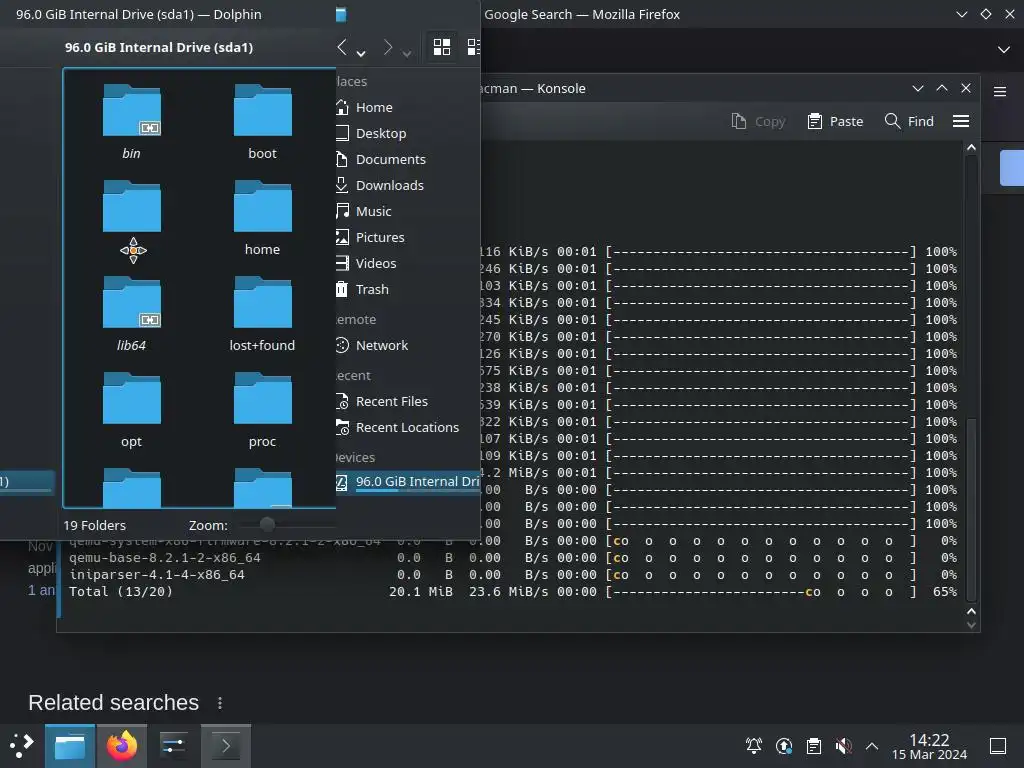Screen dimensions: 1024x768
Task: Click the Firefox maximize diamond icon
Action: click(986, 14)
